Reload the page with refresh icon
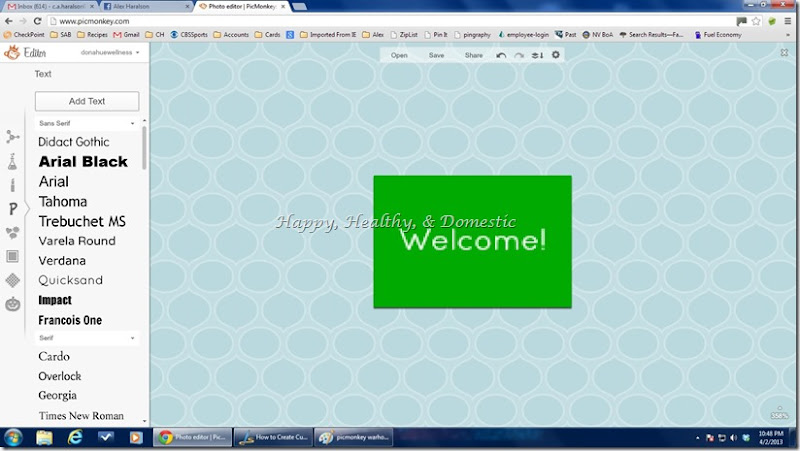The image size is (800, 451). (37, 21)
